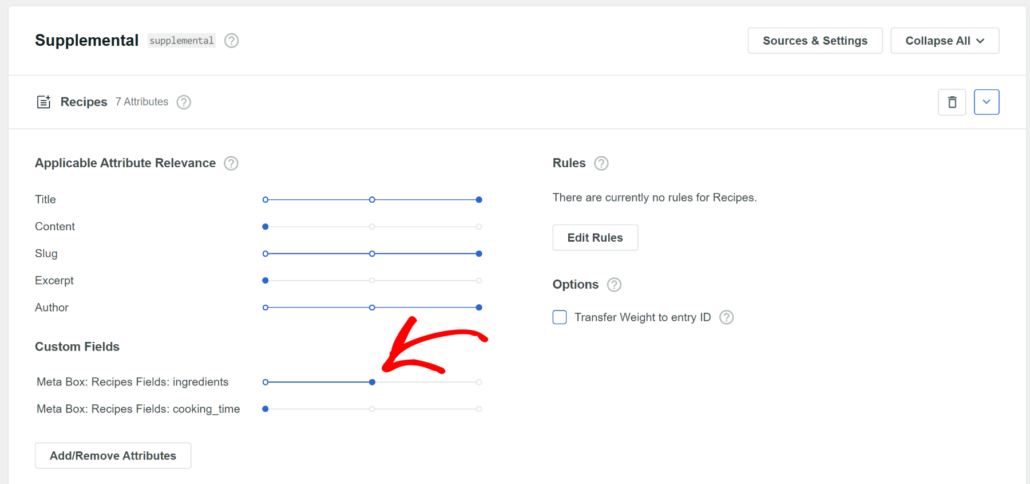Set Content relevance slider to maximum point
This screenshot has height=484, width=1030.
(x=479, y=227)
